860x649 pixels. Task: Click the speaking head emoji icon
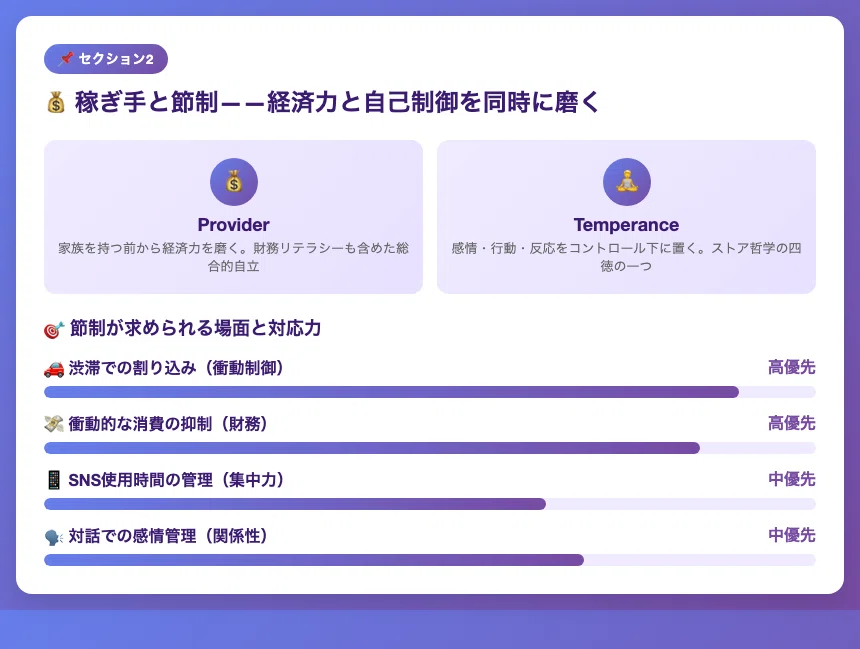pyautogui.click(x=54, y=537)
